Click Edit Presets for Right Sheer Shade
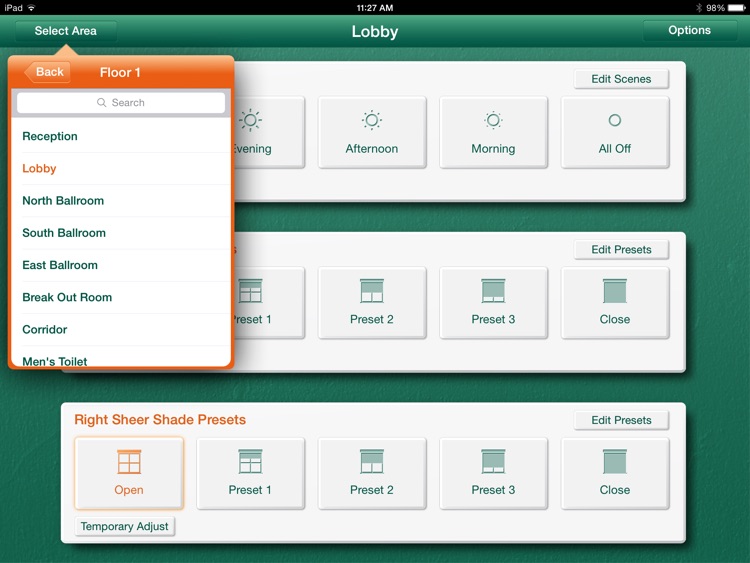Viewport: 750px width, 563px height. (x=621, y=420)
